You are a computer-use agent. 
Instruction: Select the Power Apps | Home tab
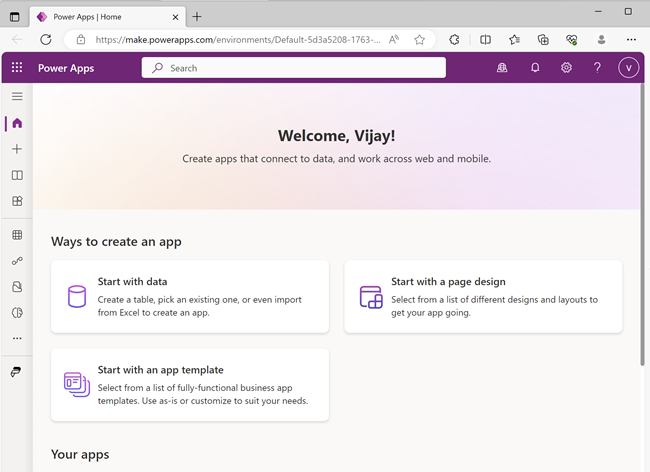pos(108,17)
